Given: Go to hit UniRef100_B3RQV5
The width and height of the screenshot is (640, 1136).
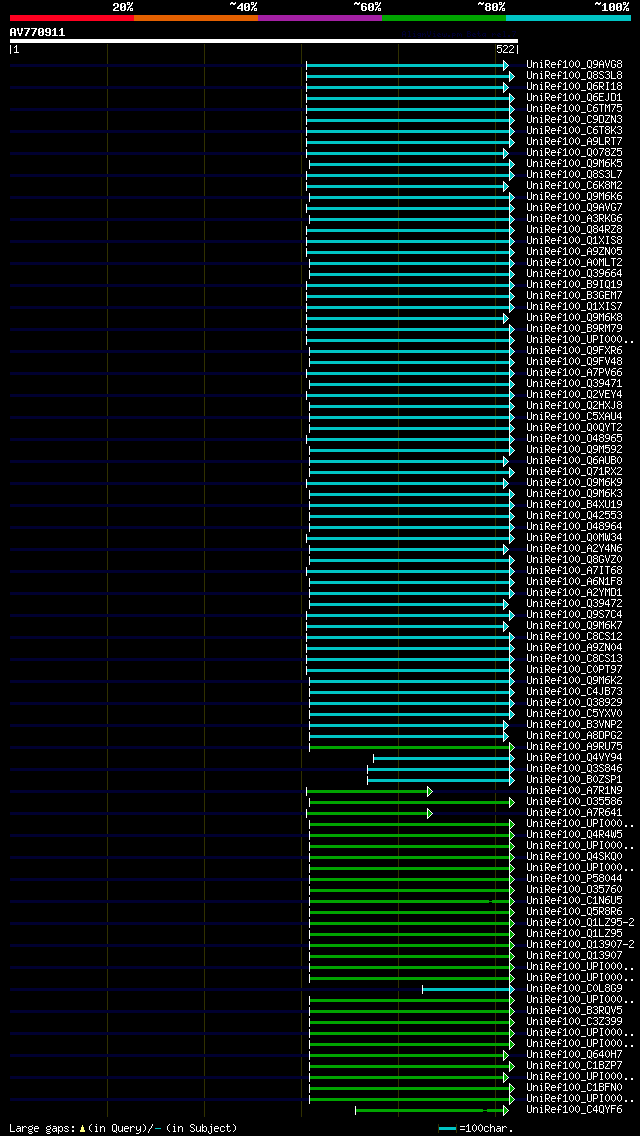Looking at the screenshot, I should (x=574, y=1010).
